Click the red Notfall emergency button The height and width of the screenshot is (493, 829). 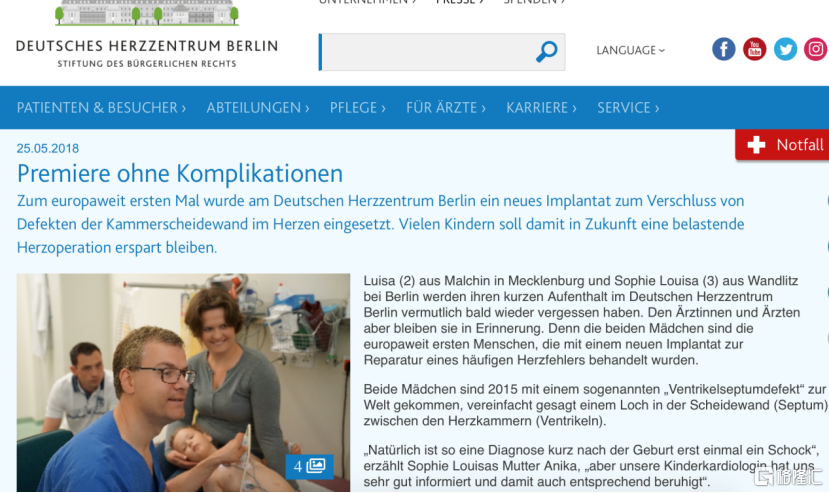coord(782,144)
